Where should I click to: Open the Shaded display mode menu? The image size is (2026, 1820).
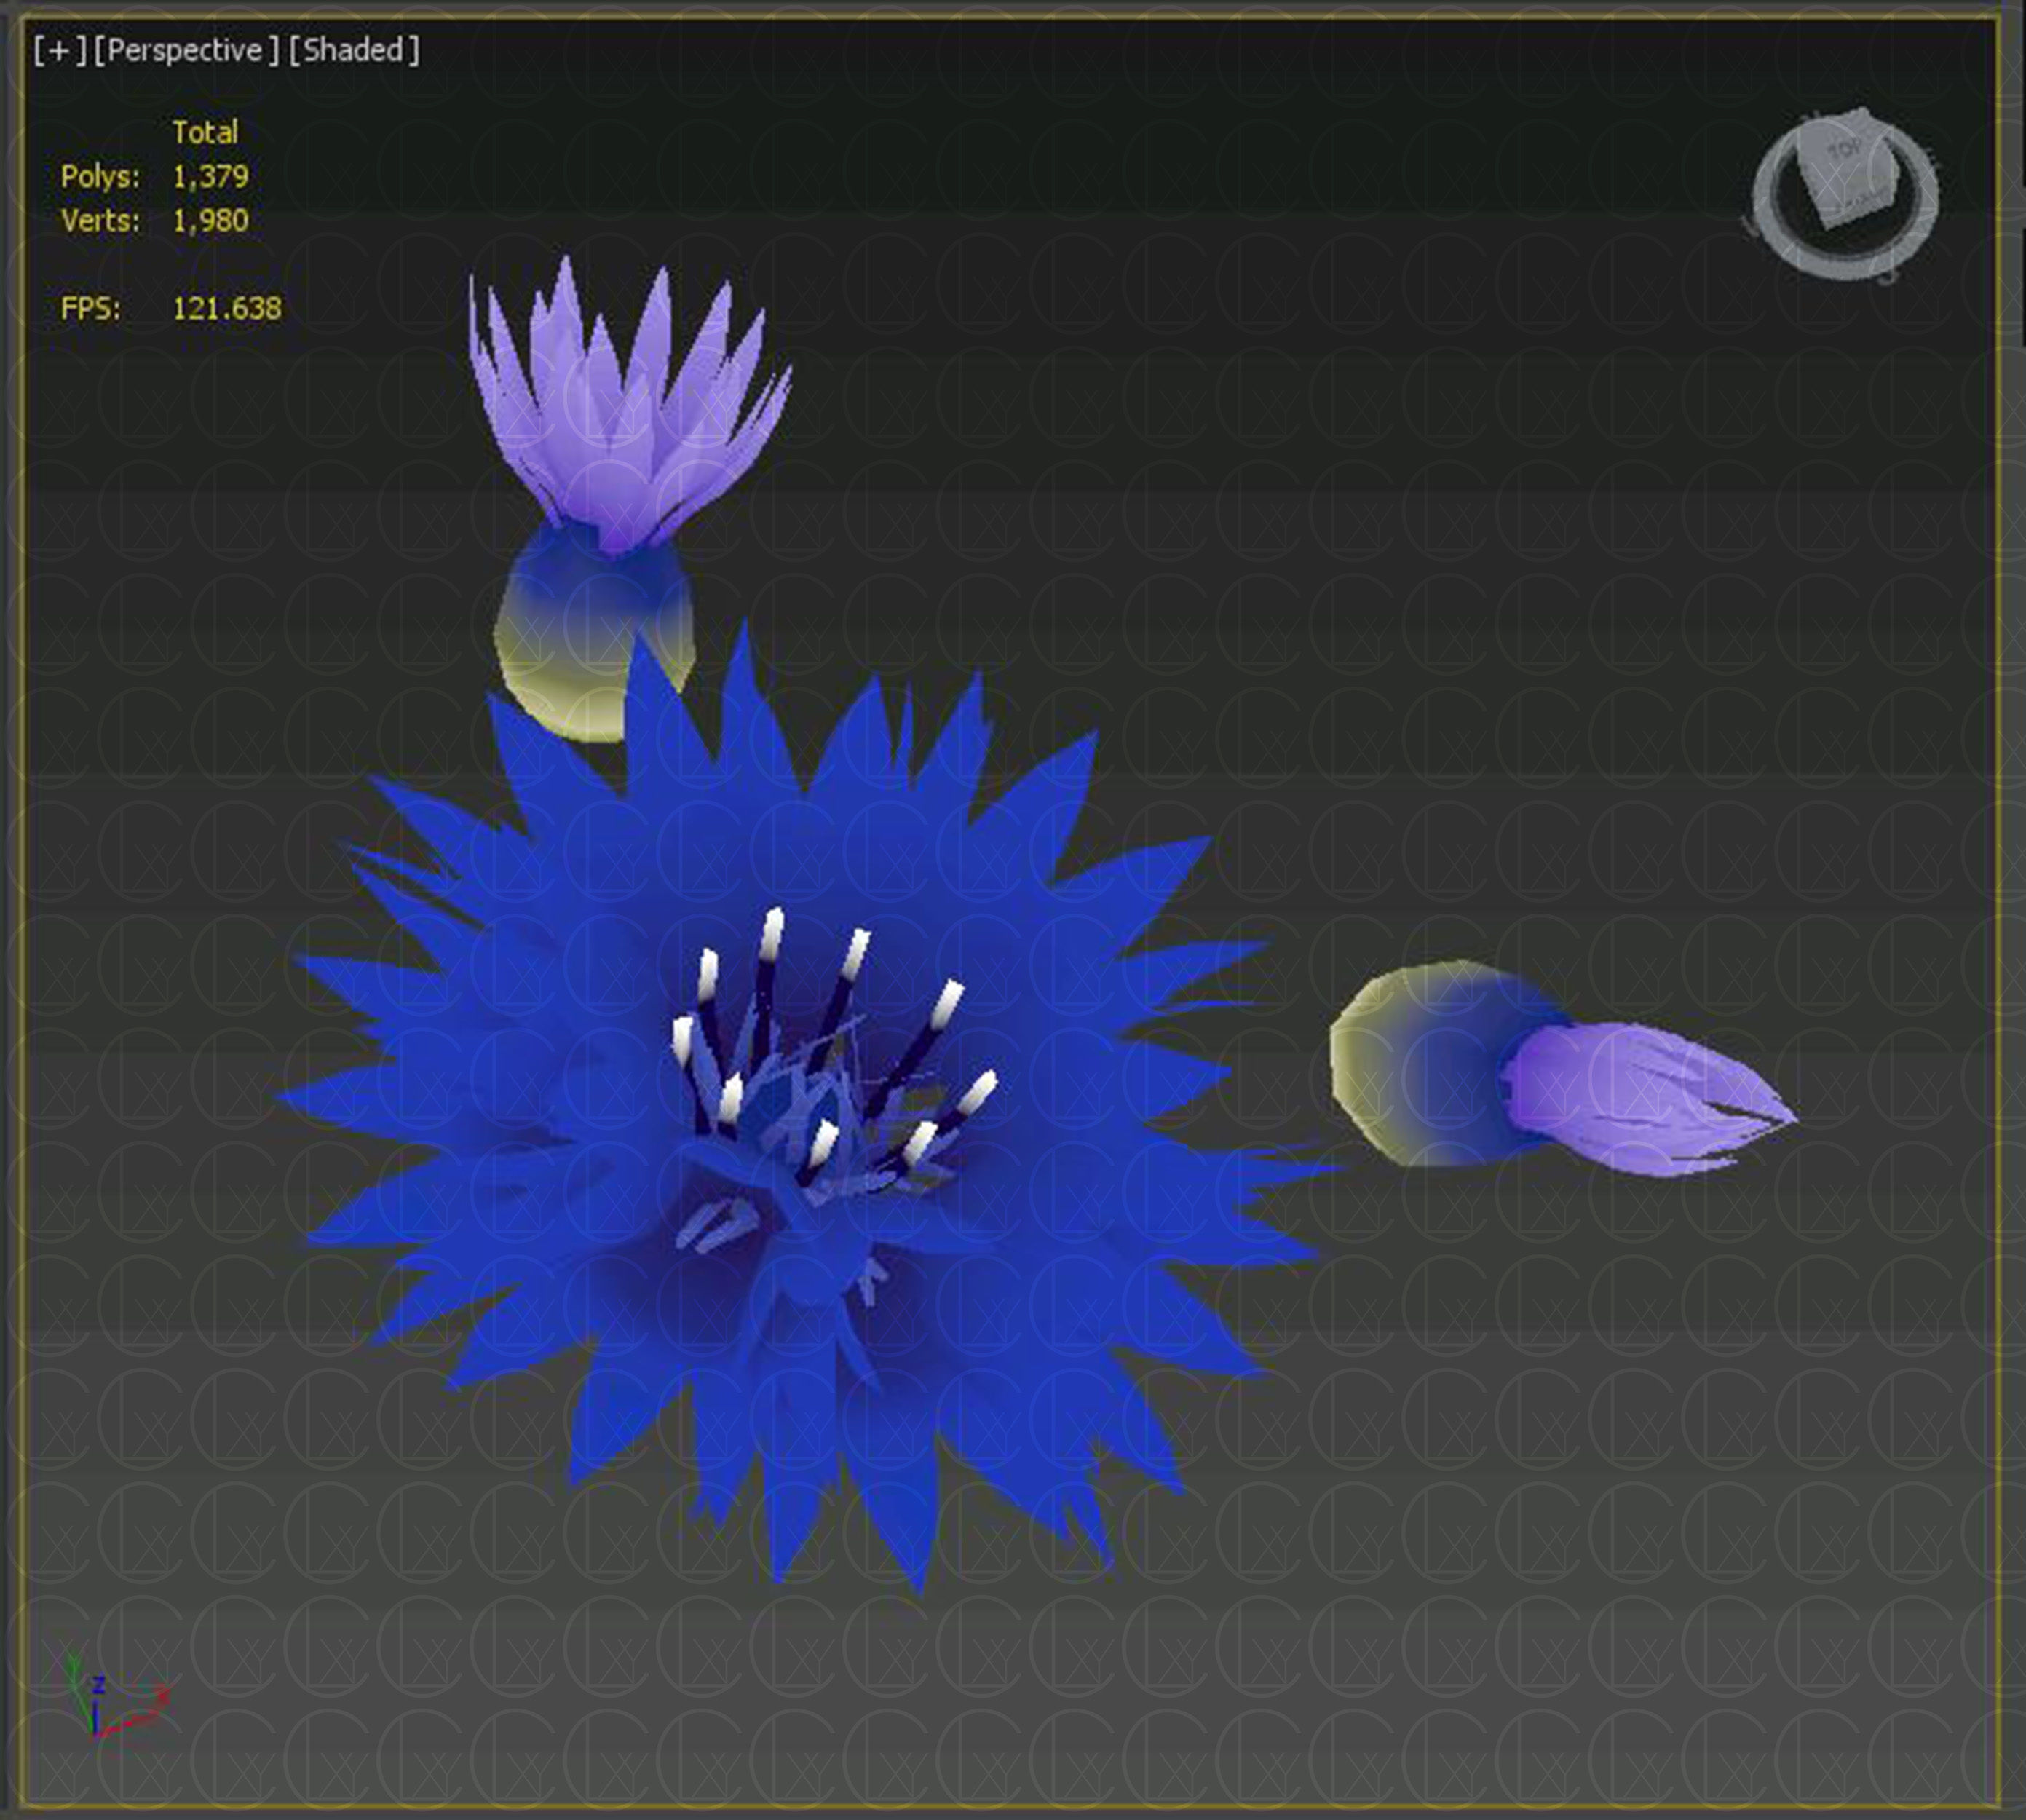pyautogui.click(x=354, y=50)
